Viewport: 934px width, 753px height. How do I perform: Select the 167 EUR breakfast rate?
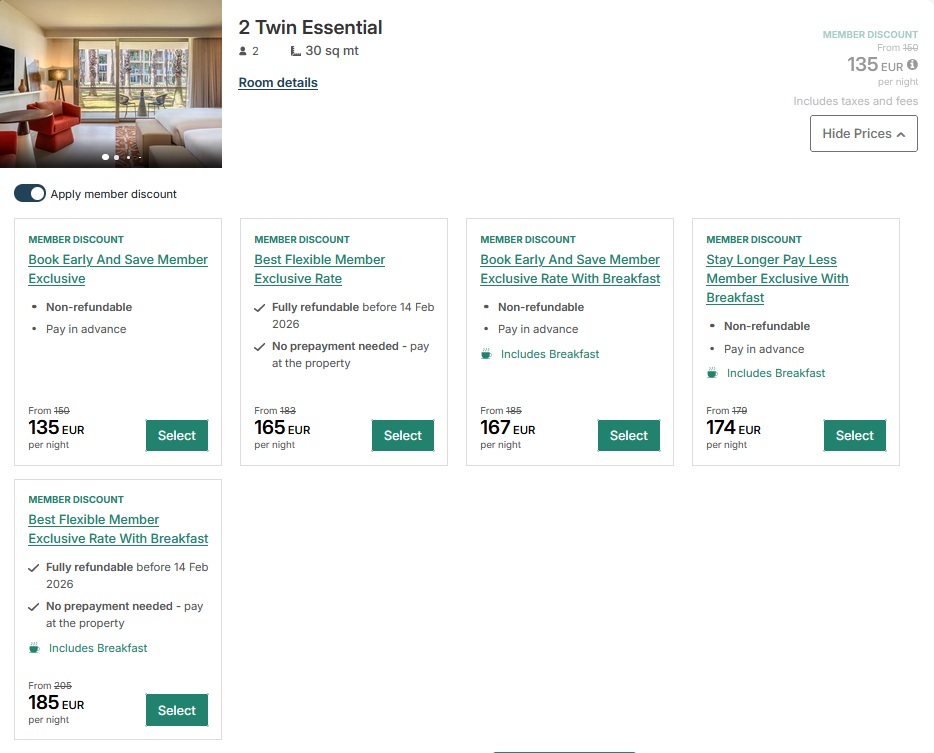[x=628, y=435]
